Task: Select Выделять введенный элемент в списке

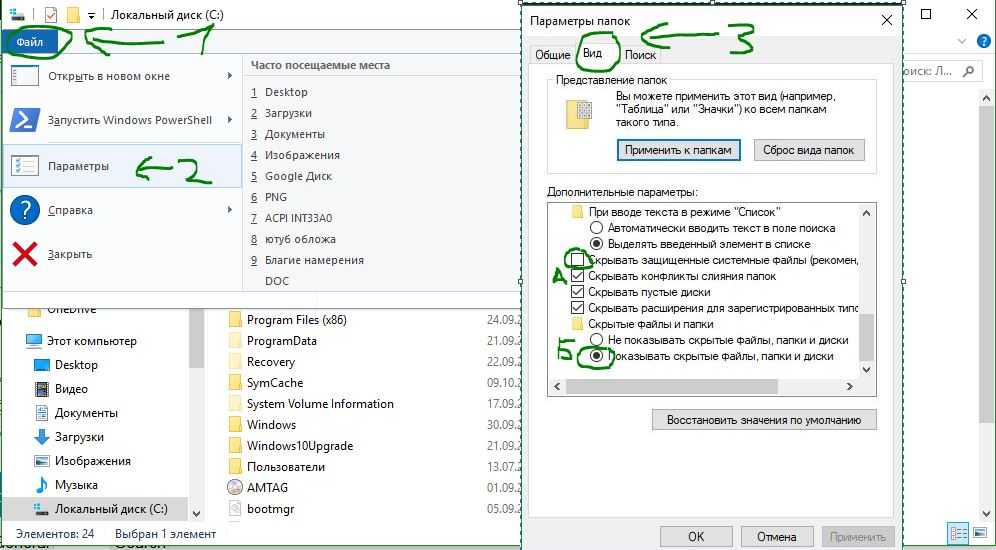Action: pyautogui.click(x=596, y=243)
